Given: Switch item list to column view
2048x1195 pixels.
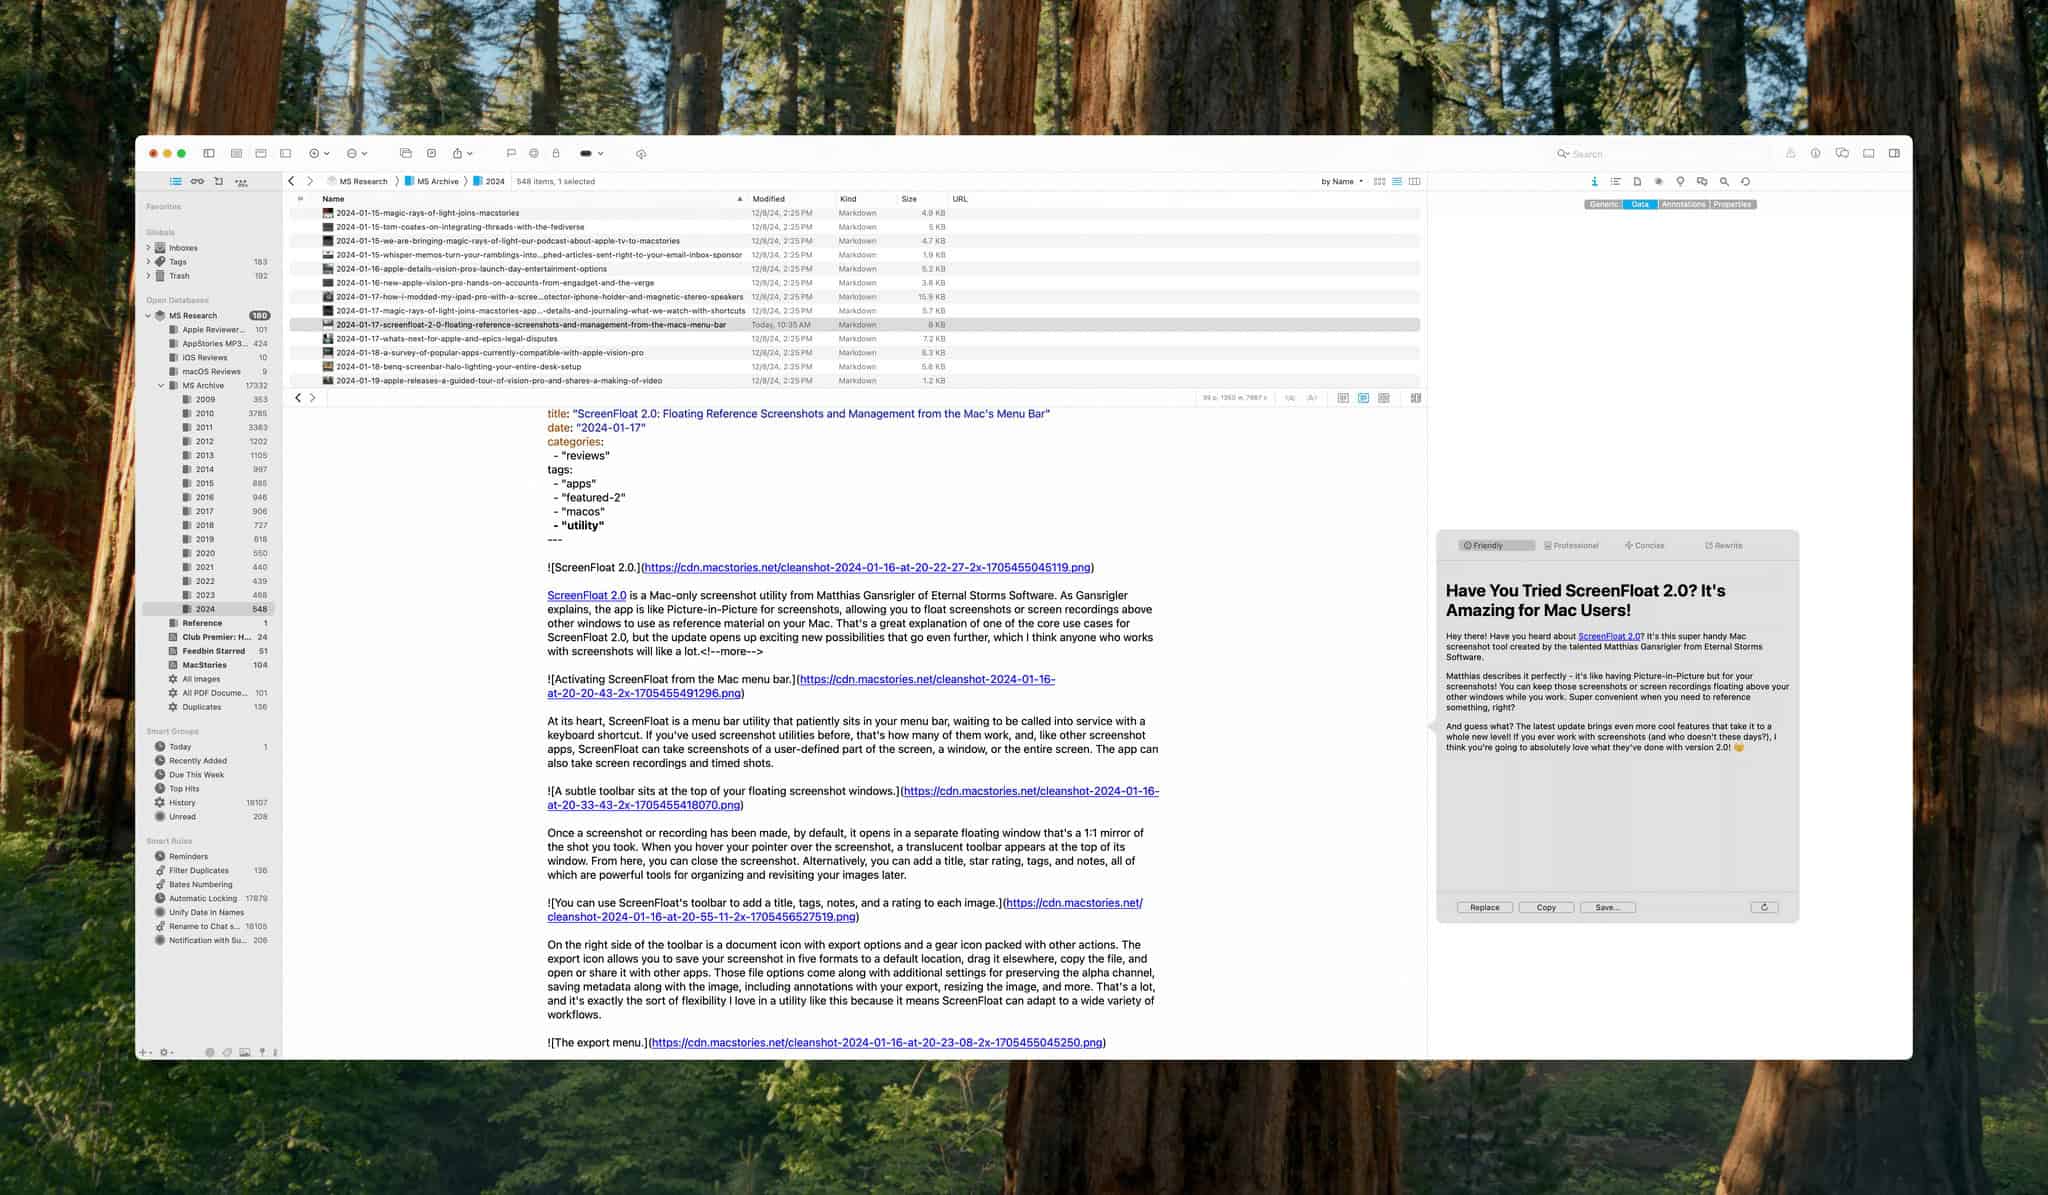Looking at the screenshot, I should (1414, 181).
